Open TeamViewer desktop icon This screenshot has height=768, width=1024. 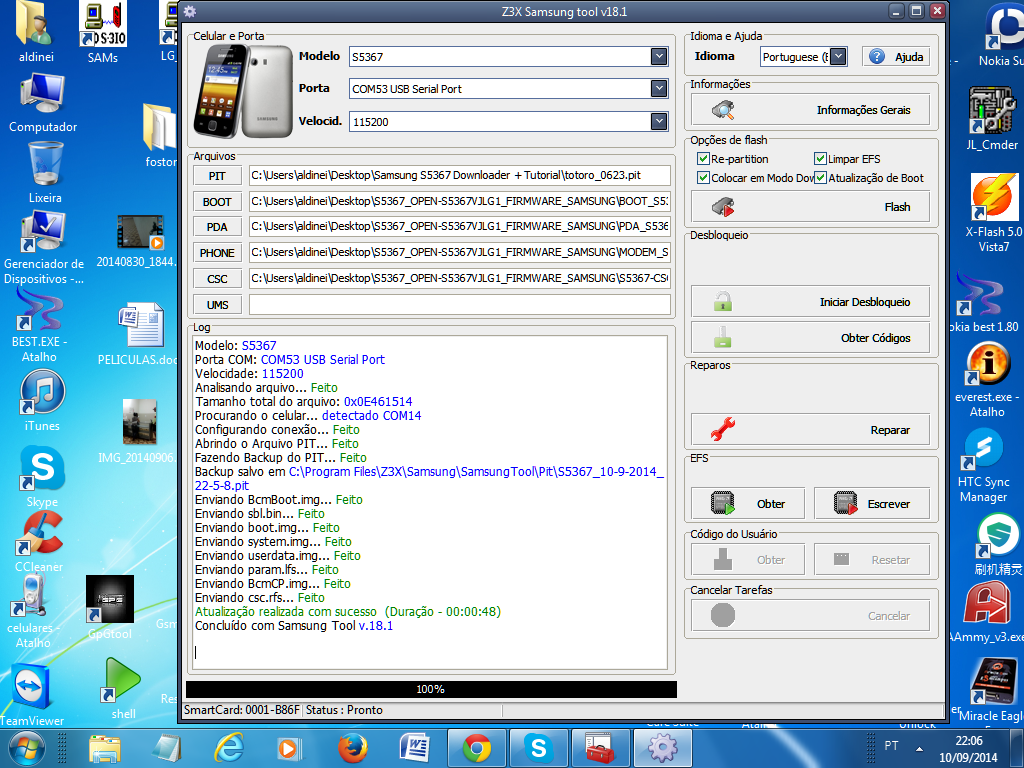point(31,696)
